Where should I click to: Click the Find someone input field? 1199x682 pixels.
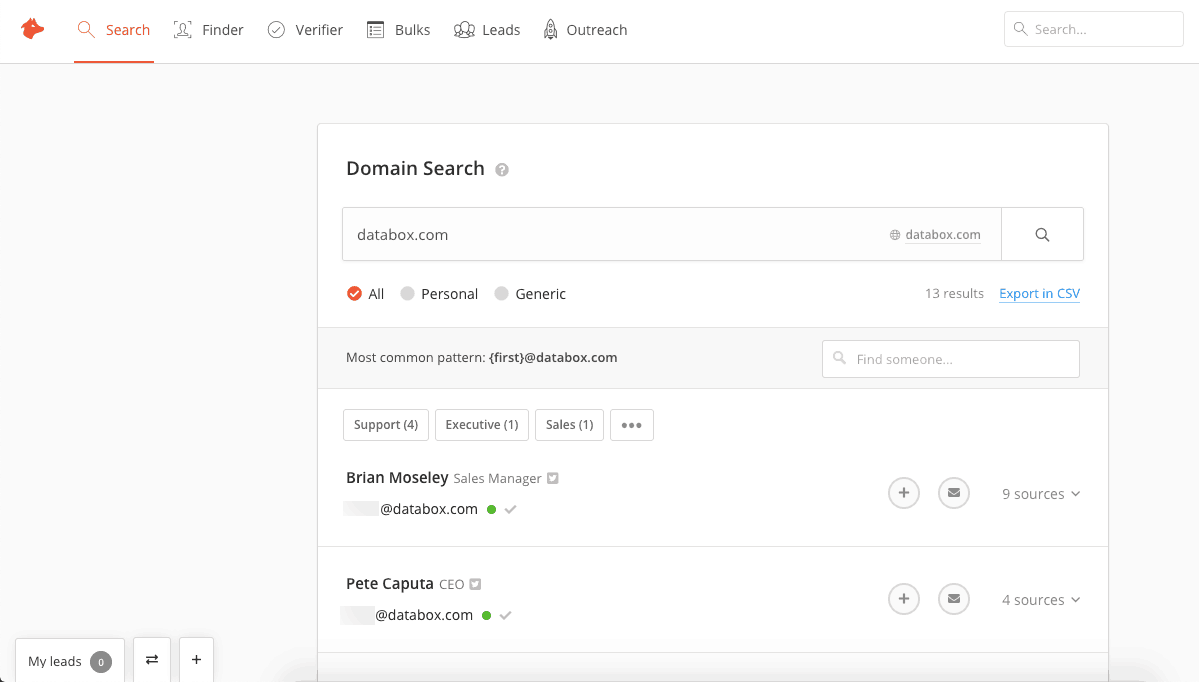coord(950,359)
